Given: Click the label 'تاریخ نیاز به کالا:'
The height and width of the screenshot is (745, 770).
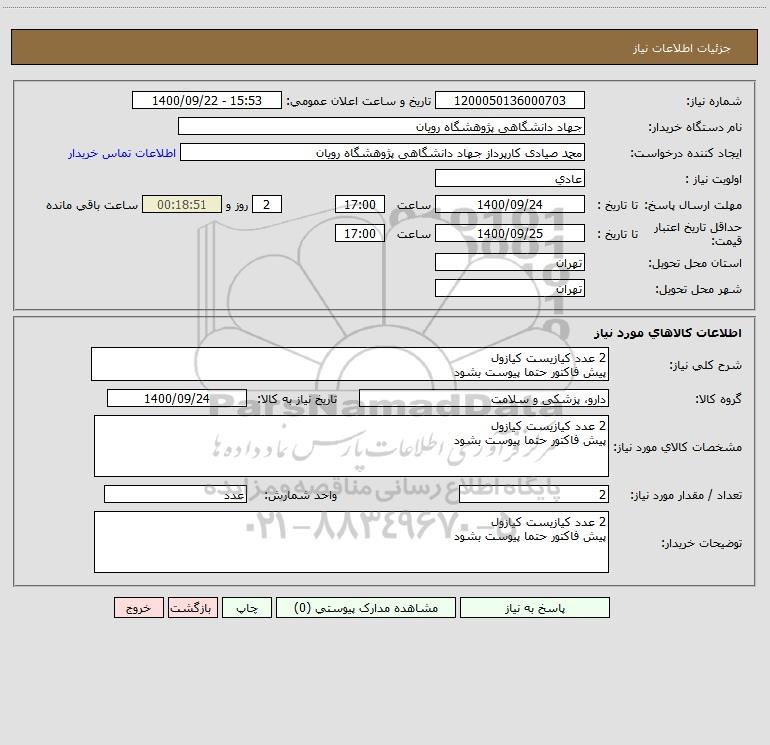Looking at the screenshot, I should click(297, 400).
